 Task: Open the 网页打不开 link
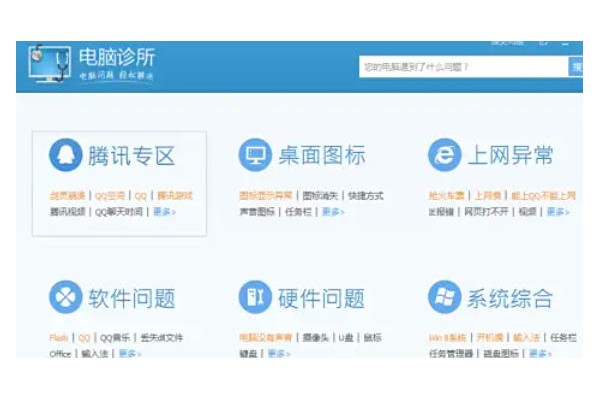tap(486, 212)
